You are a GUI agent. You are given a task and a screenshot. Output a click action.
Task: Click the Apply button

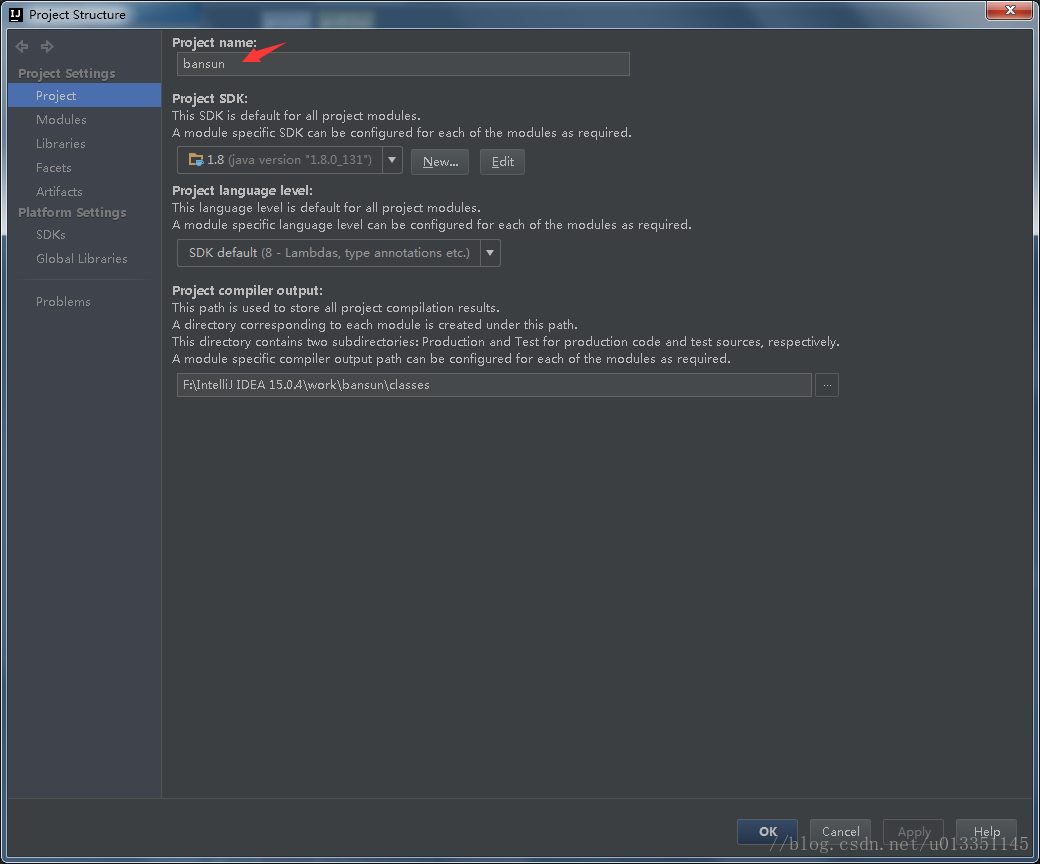tap(913, 832)
